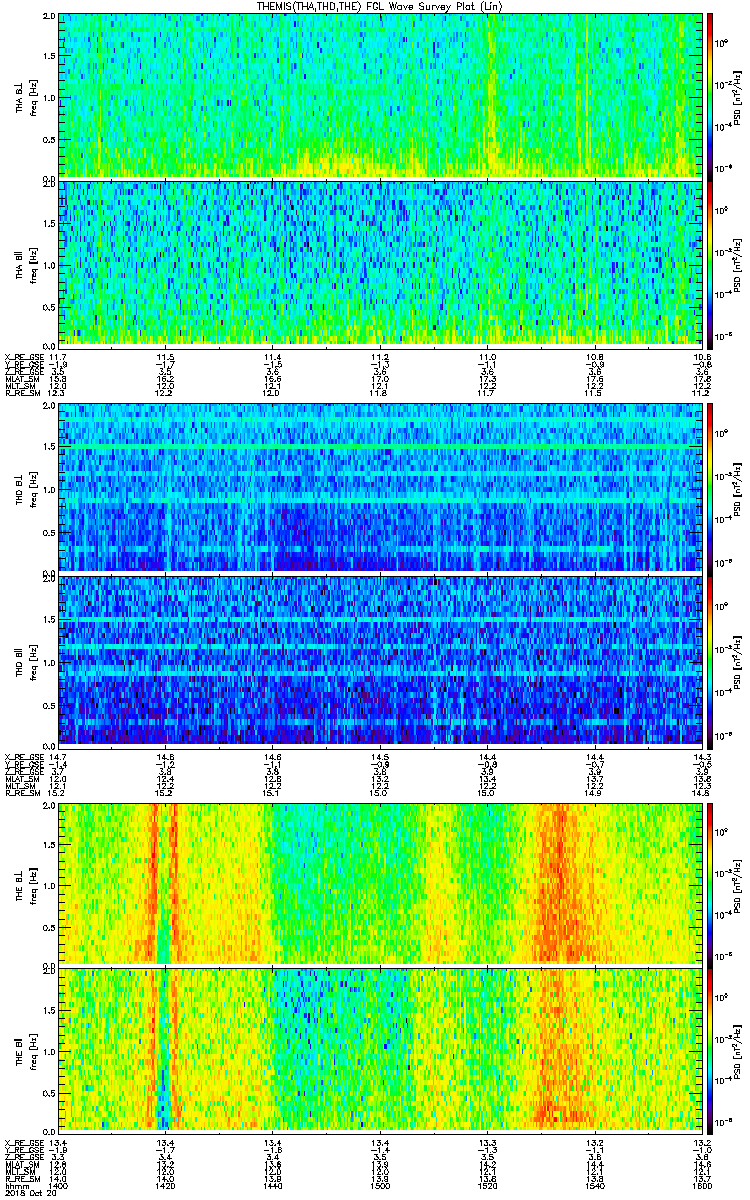
Task: Select the THD B-perpendicular spectrogram panel
Action: click(378, 488)
